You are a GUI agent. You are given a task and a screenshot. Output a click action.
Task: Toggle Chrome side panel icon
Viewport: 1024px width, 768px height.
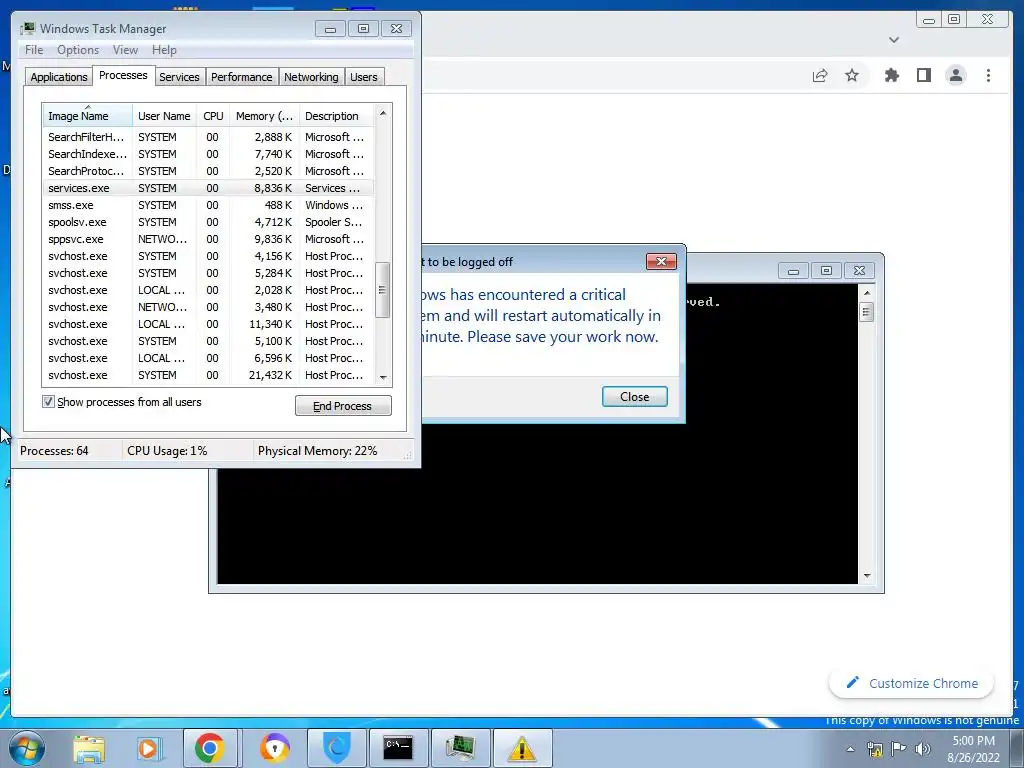[923, 76]
